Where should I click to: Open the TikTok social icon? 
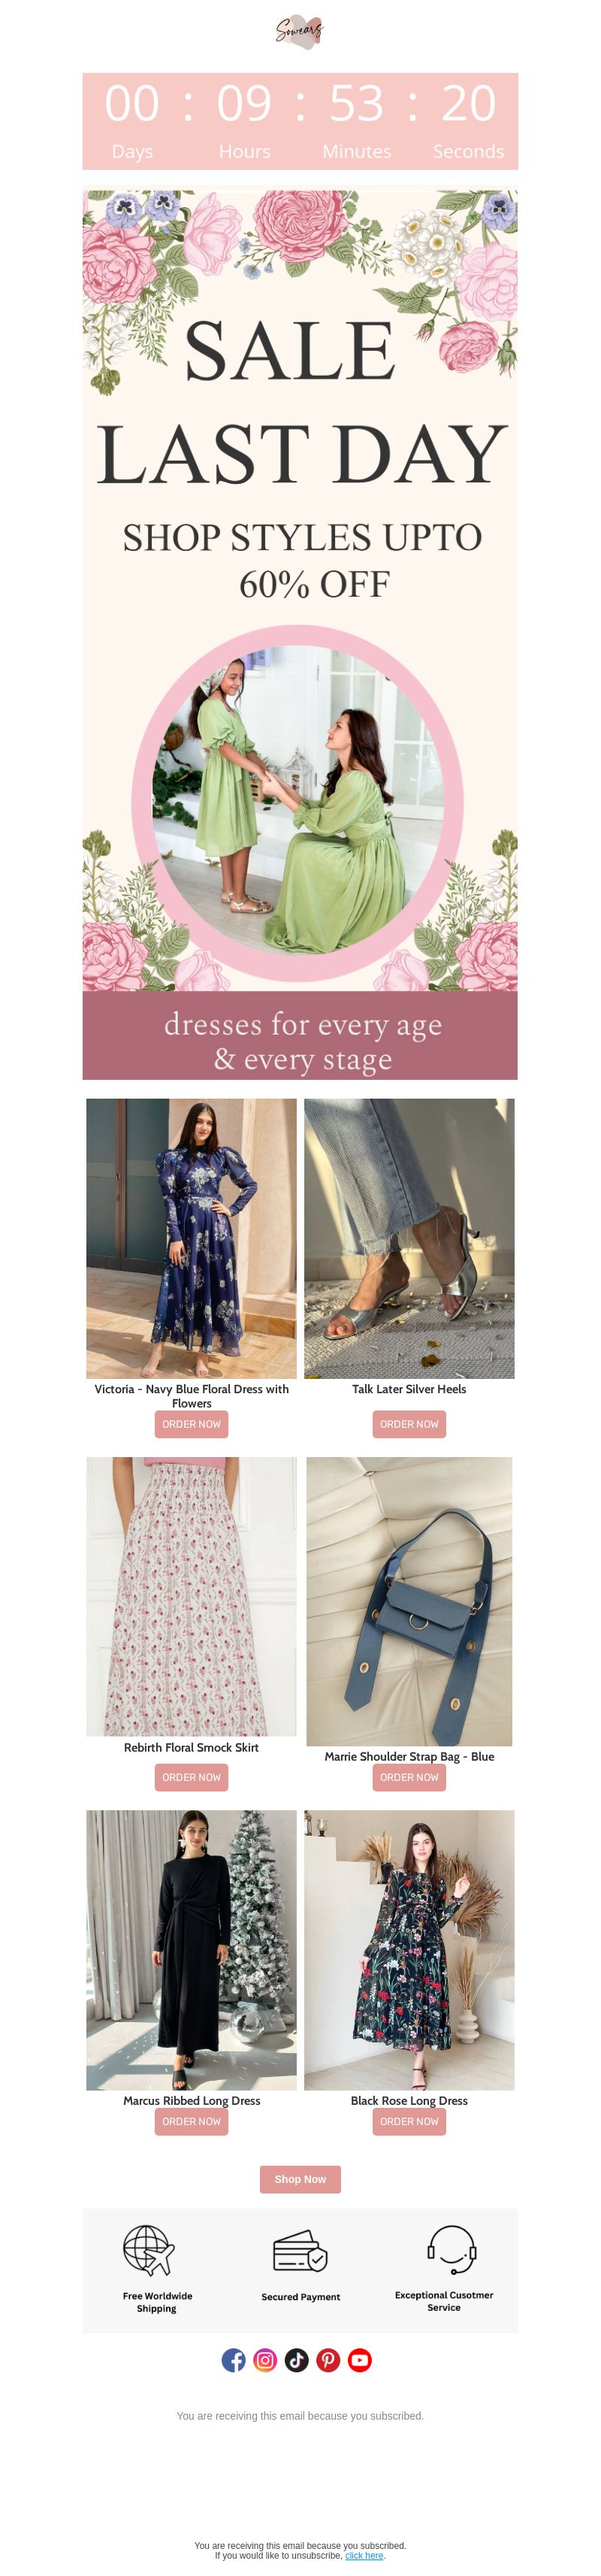(297, 2360)
